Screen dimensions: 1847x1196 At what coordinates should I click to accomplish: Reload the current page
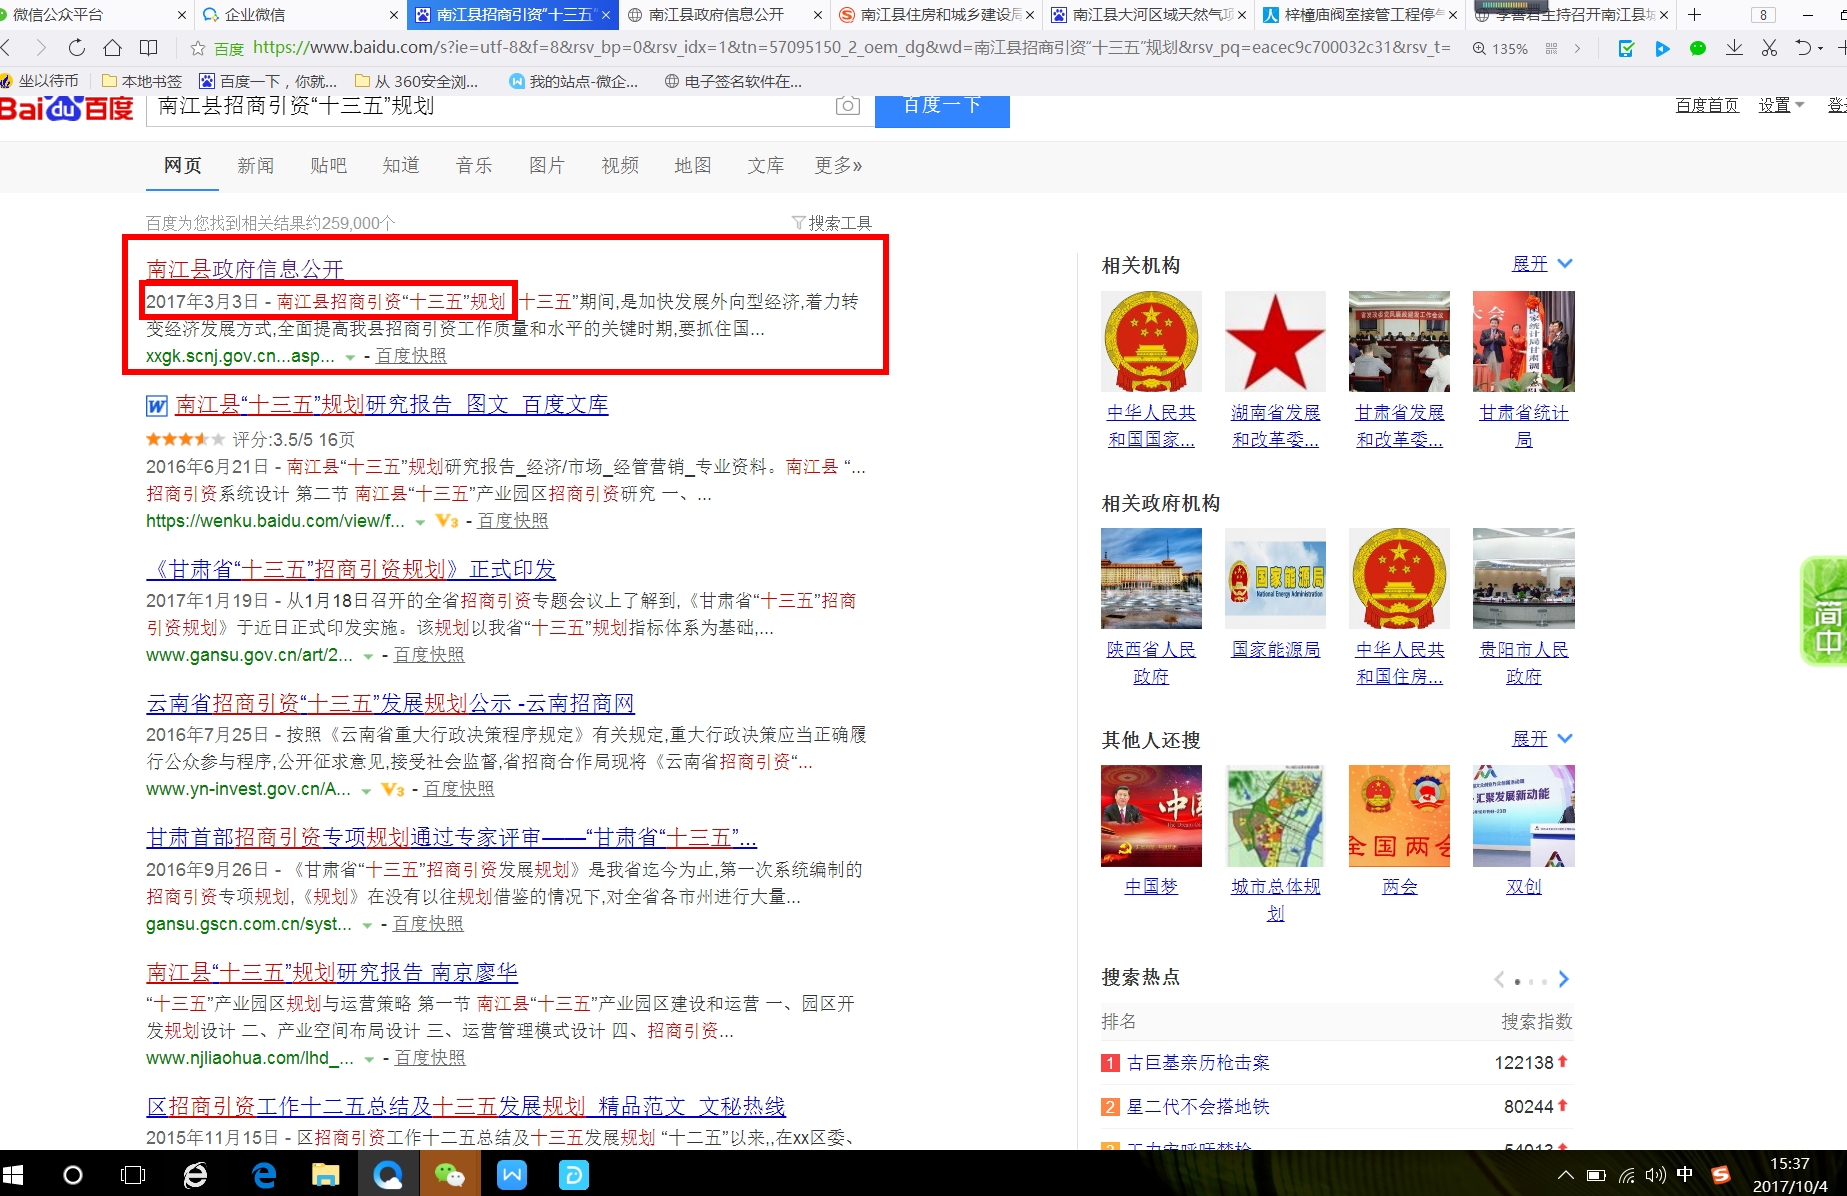(76, 47)
